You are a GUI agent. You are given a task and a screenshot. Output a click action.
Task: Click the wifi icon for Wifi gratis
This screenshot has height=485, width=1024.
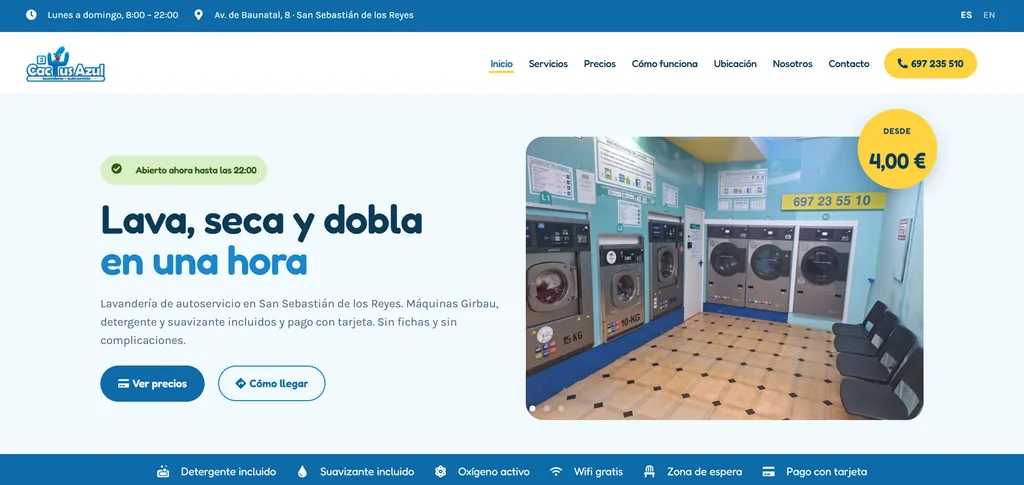556,471
